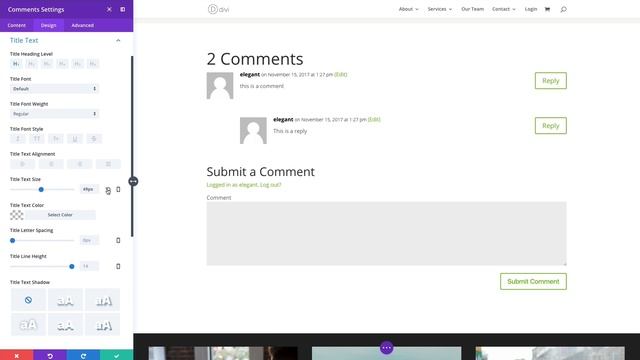640x360 pixels.
Task: Click the 'Log out?' link
Action: pos(270,185)
